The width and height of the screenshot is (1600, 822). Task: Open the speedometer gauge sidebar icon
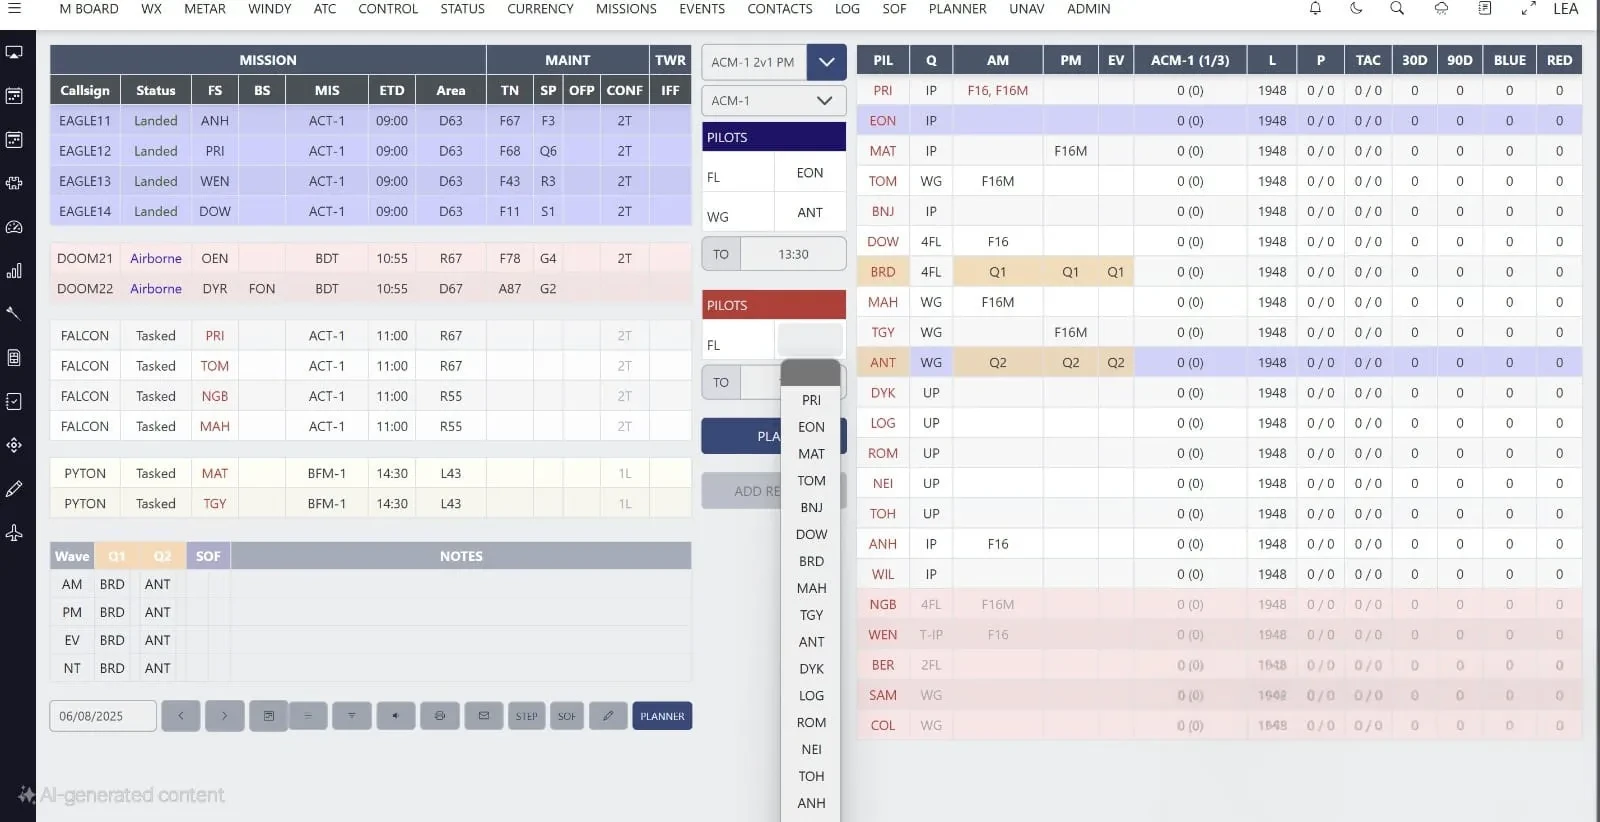click(14, 227)
